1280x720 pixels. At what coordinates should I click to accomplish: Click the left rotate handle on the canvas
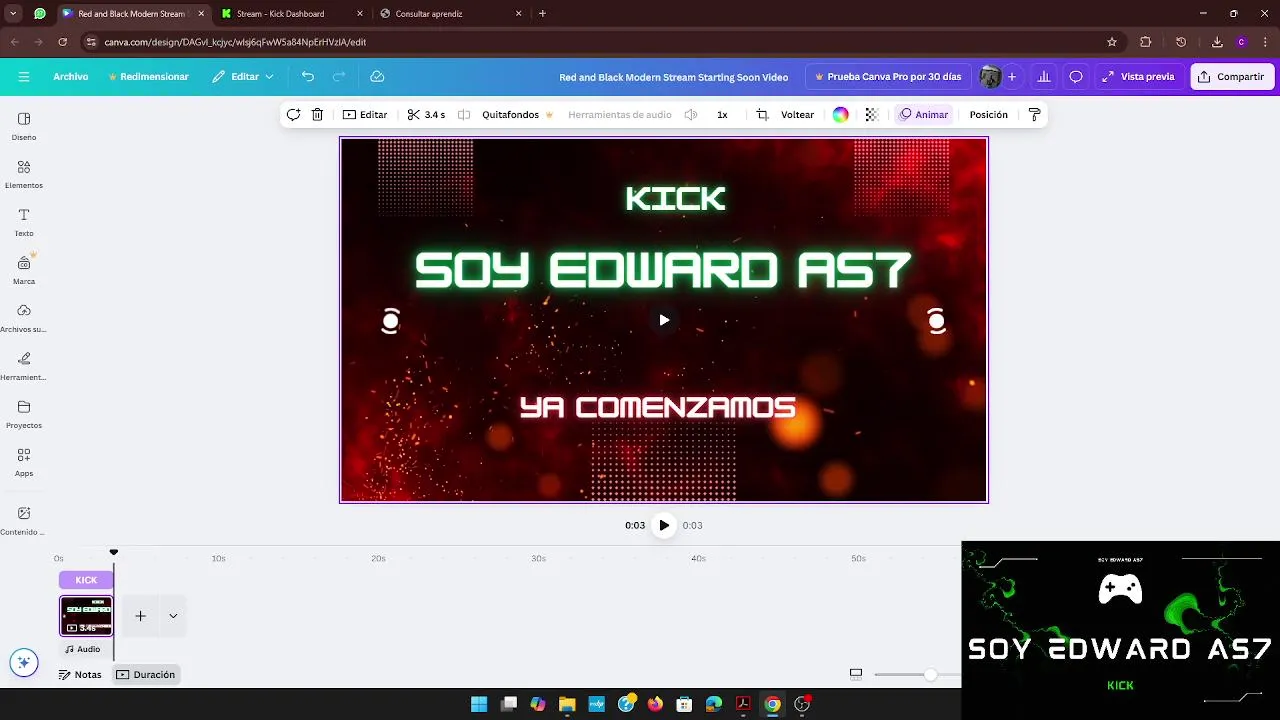tap(391, 321)
